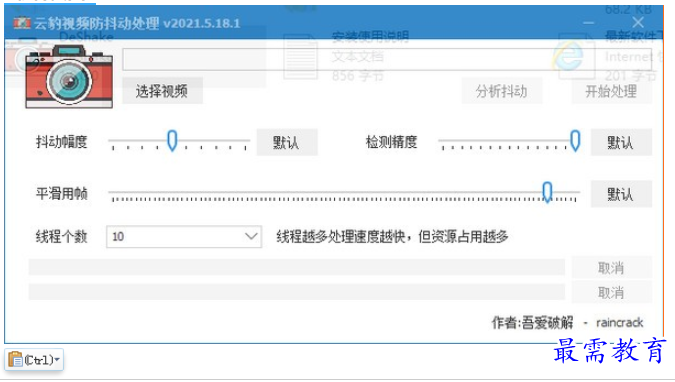Reset 平滑用帧 with its 默认 button
675x382 pixels.
(x=621, y=194)
